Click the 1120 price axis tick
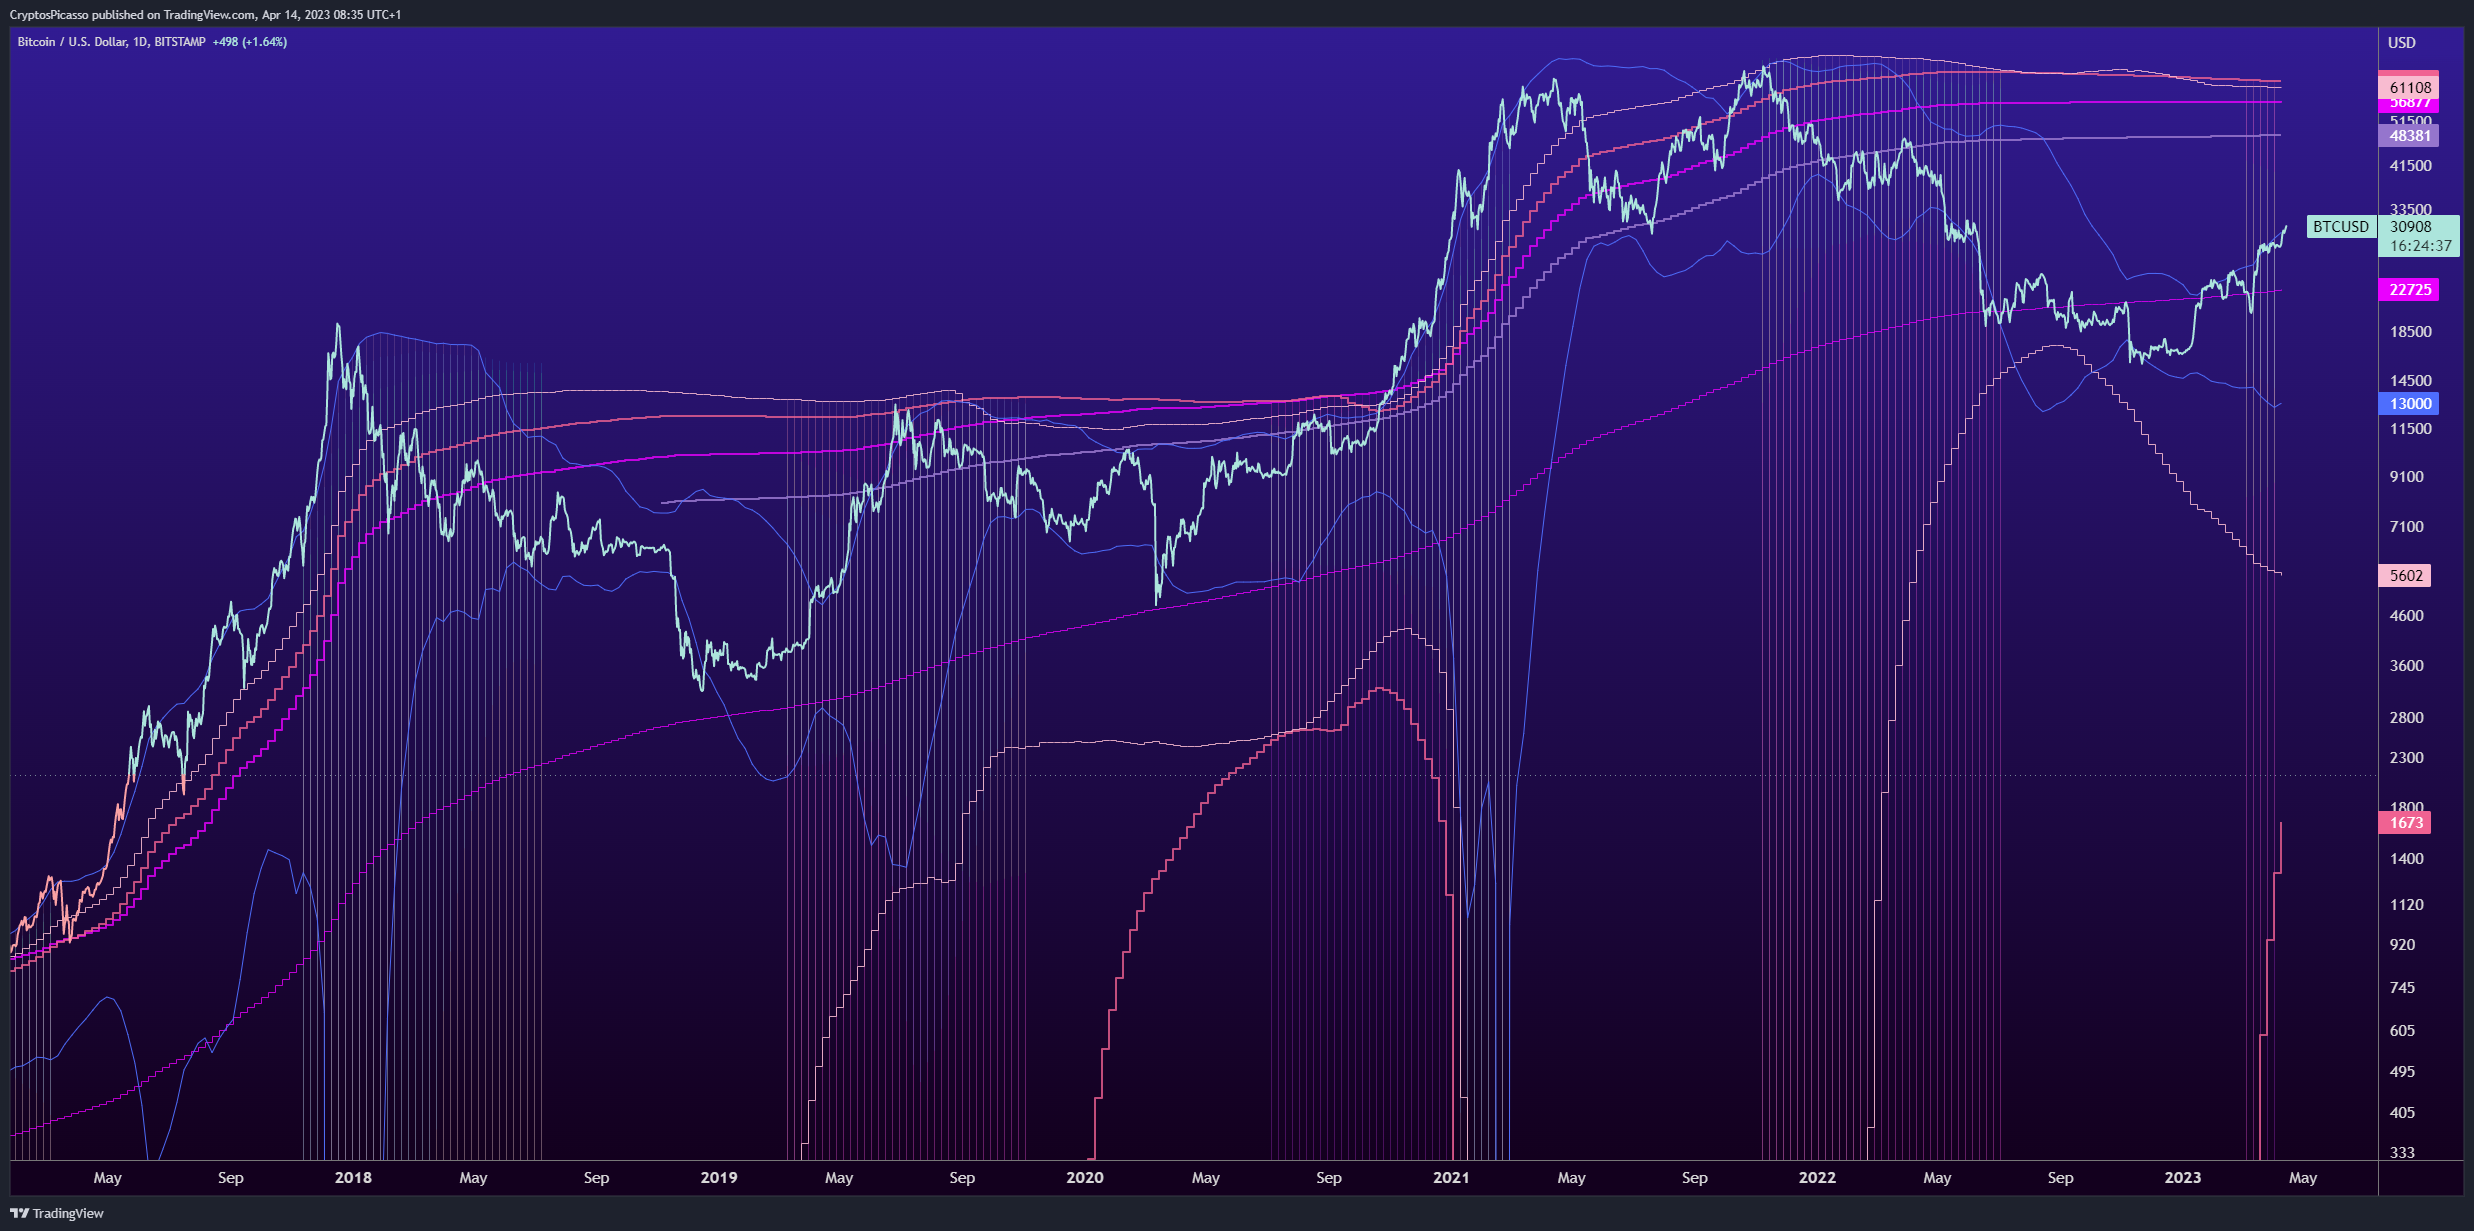 pos(2407,905)
